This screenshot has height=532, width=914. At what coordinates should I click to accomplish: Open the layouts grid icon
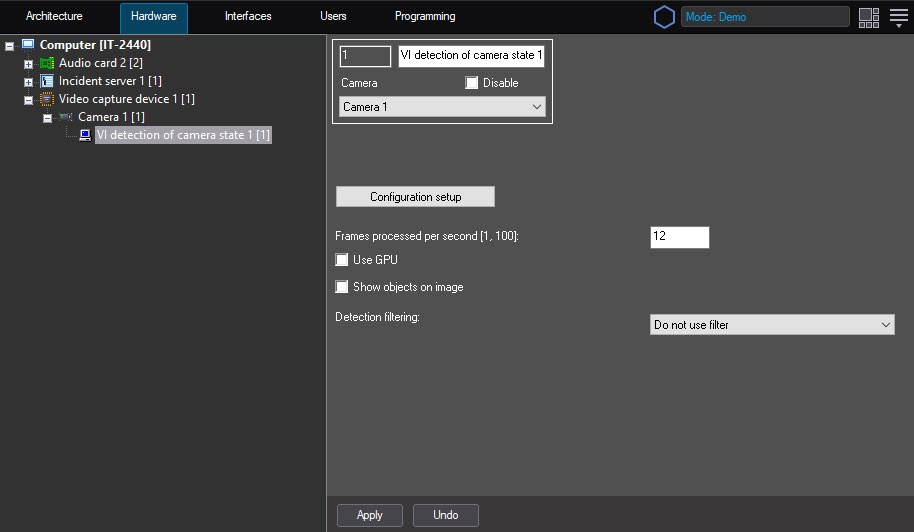click(x=868, y=17)
